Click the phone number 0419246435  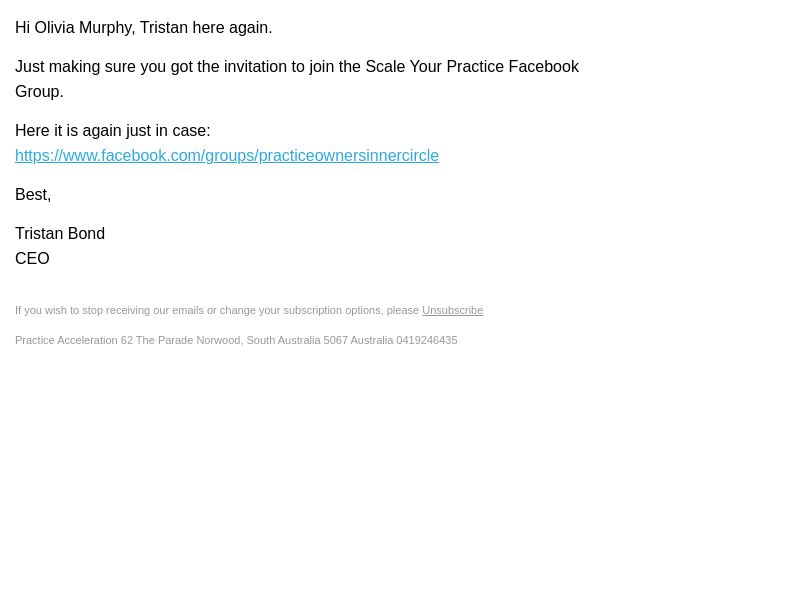click(427, 340)
